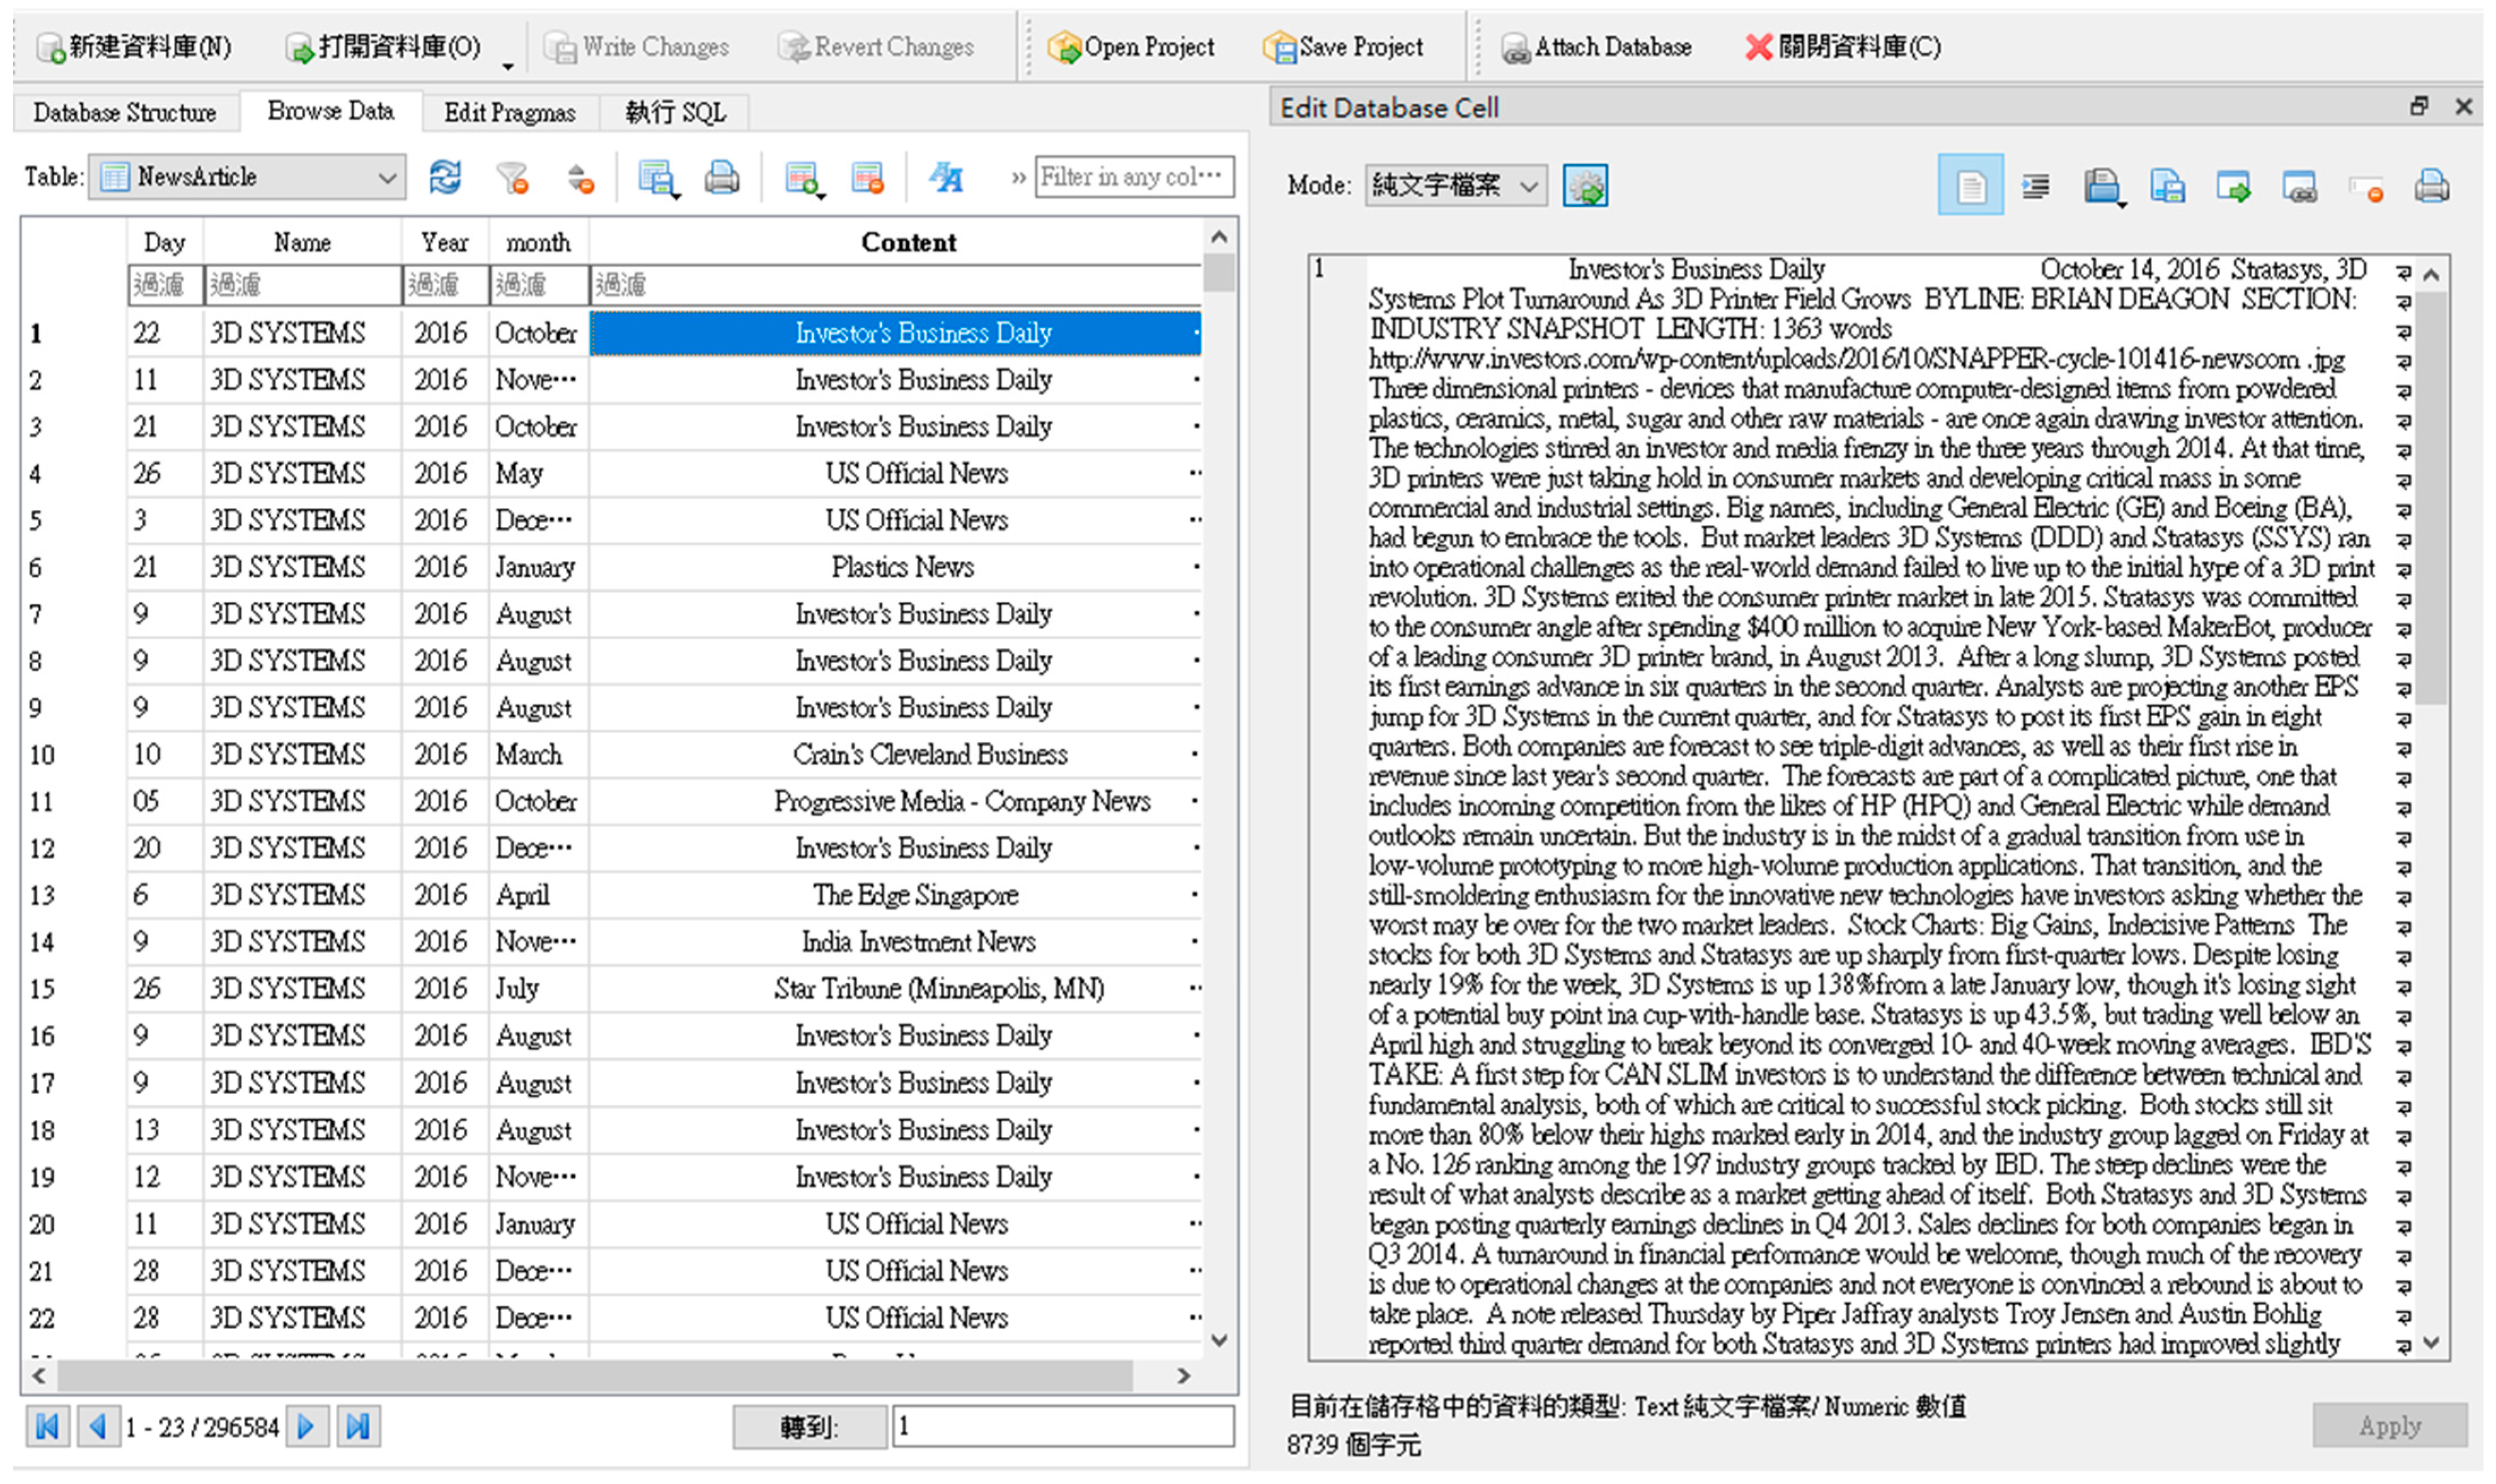Click the go-to record number field
This screenshot has height=1484, width=2496.
tap(1062, 1425)
